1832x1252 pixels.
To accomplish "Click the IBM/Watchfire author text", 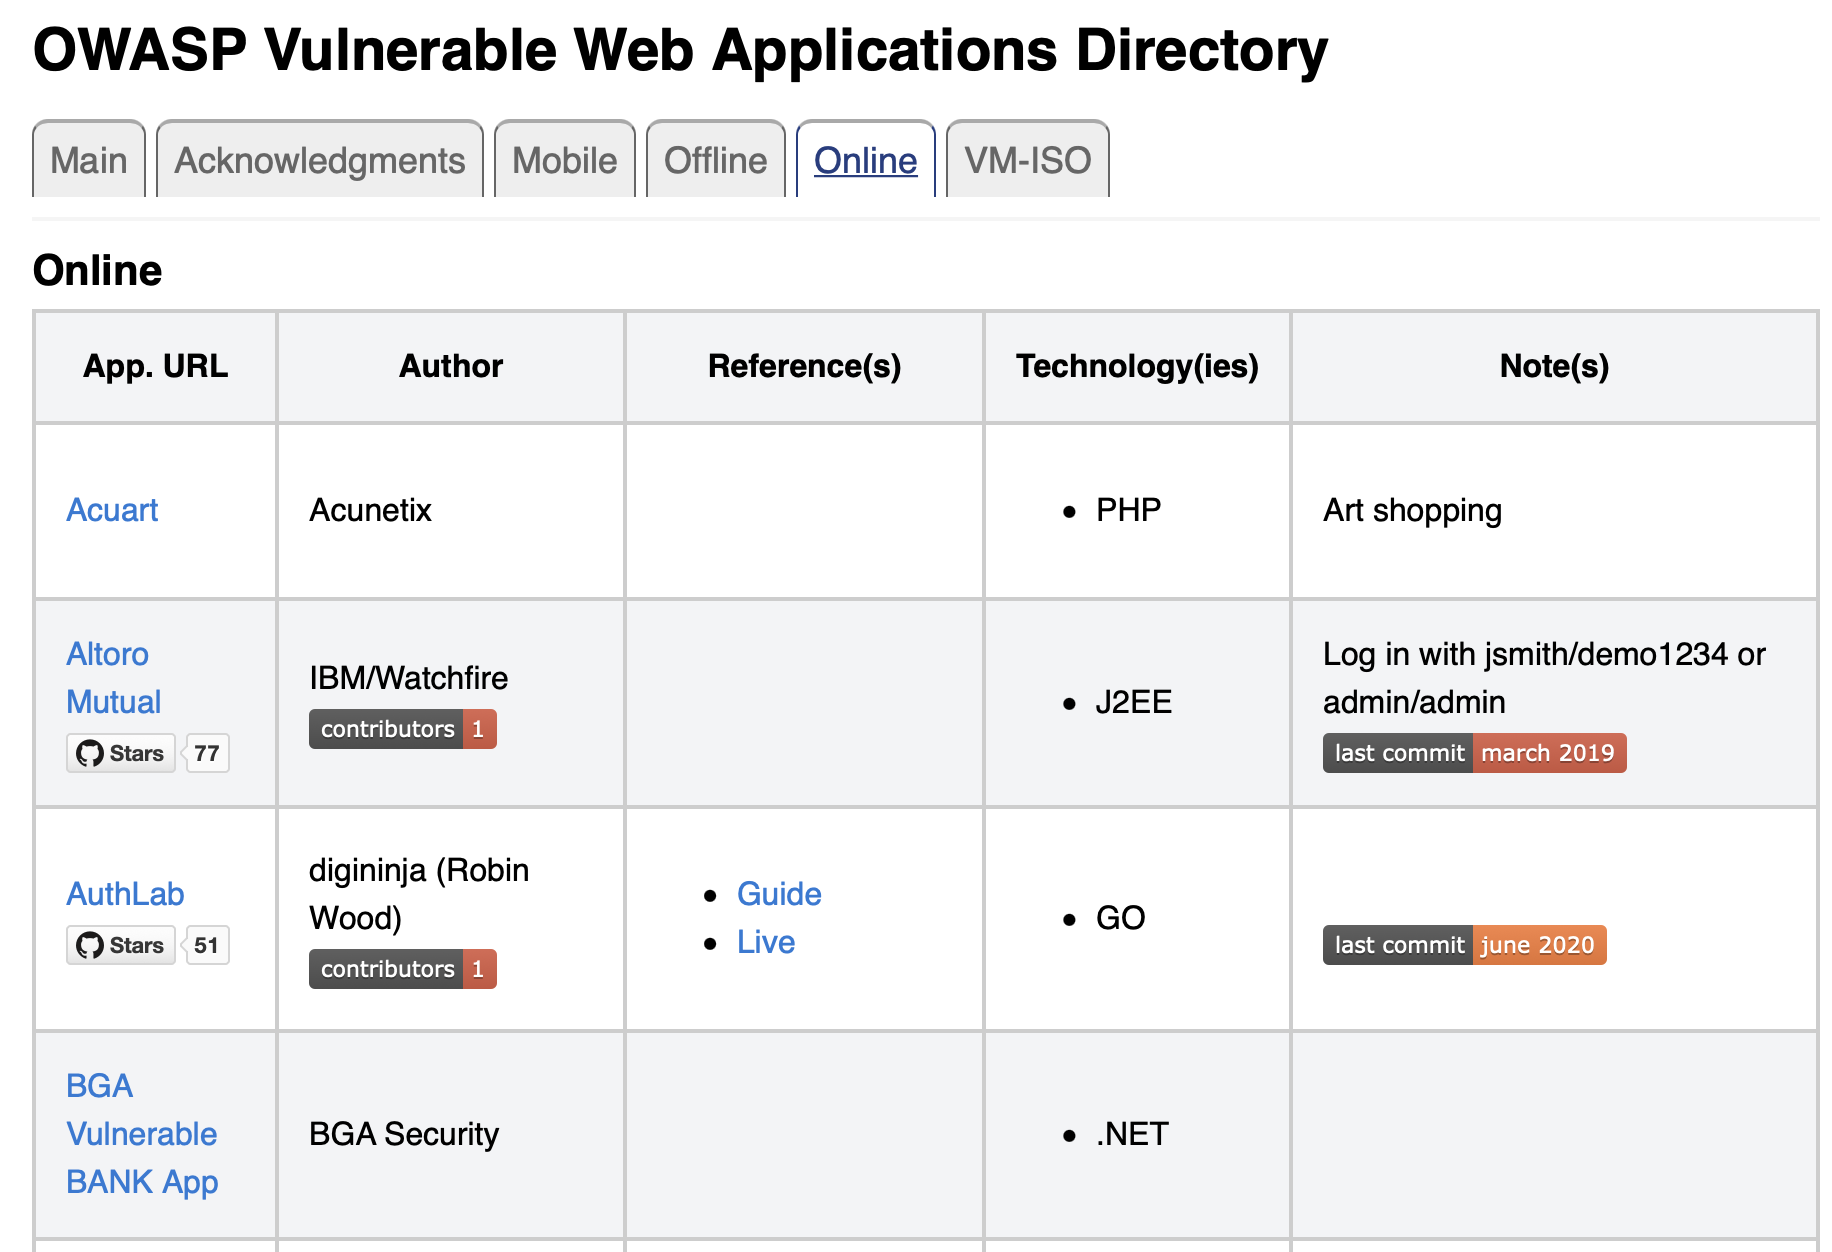I will [409, 678].
